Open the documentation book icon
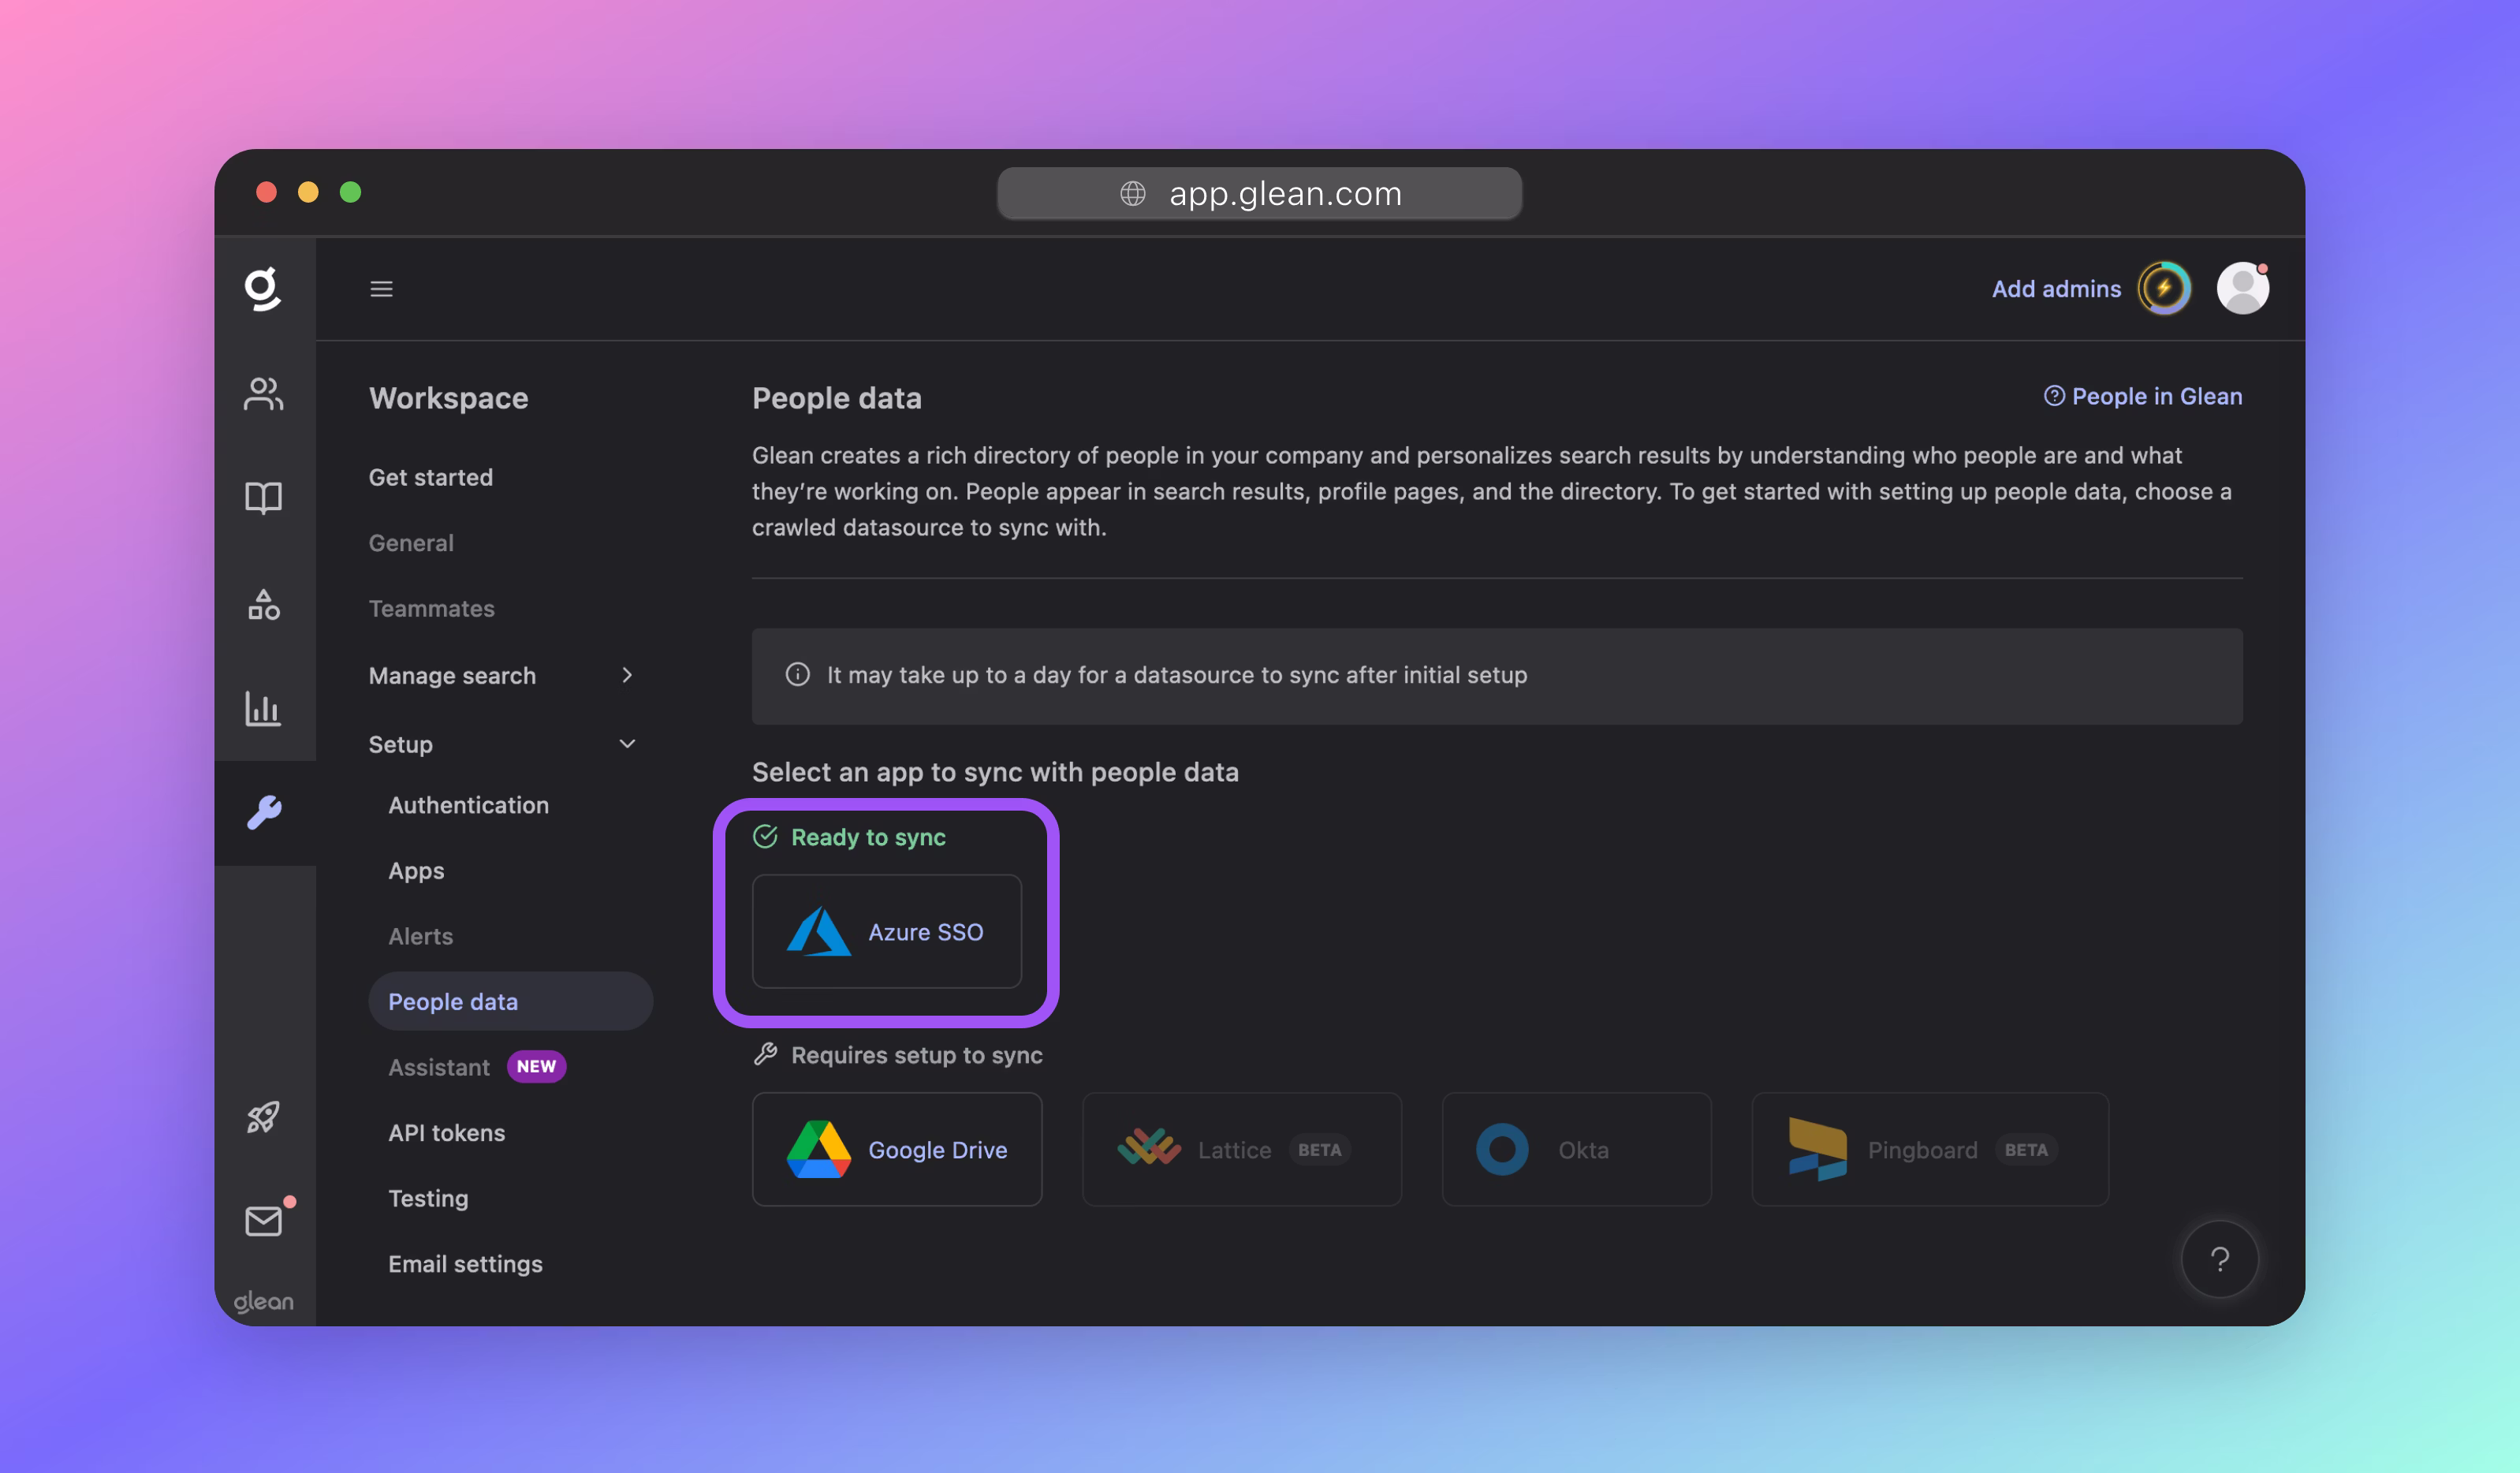 click(264, 498)
